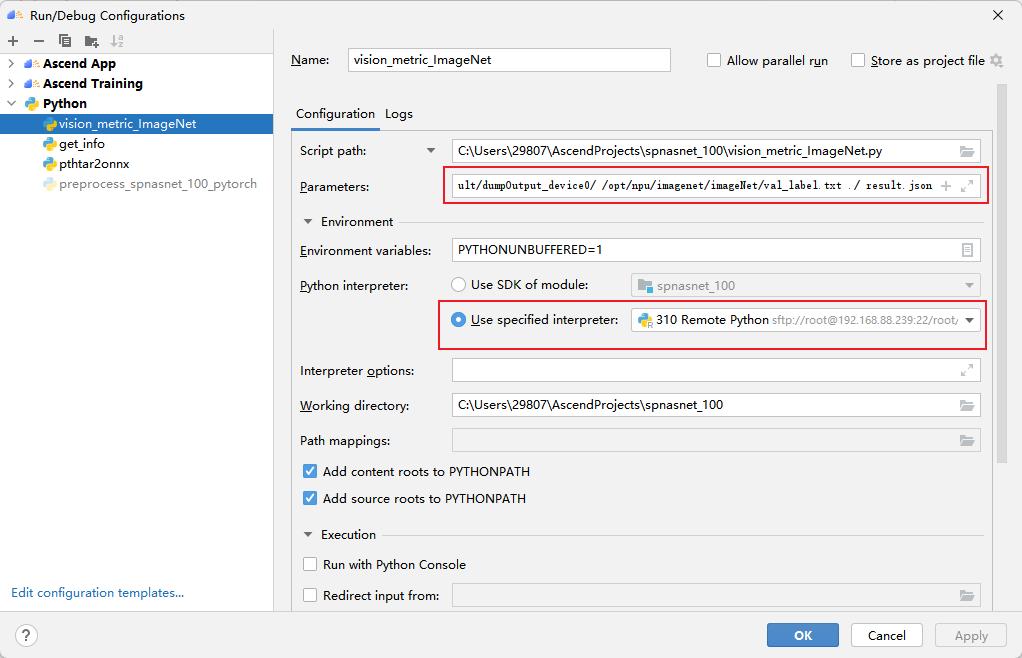
Task: Expand the Ascend App tree node
Action: [10, 63]
